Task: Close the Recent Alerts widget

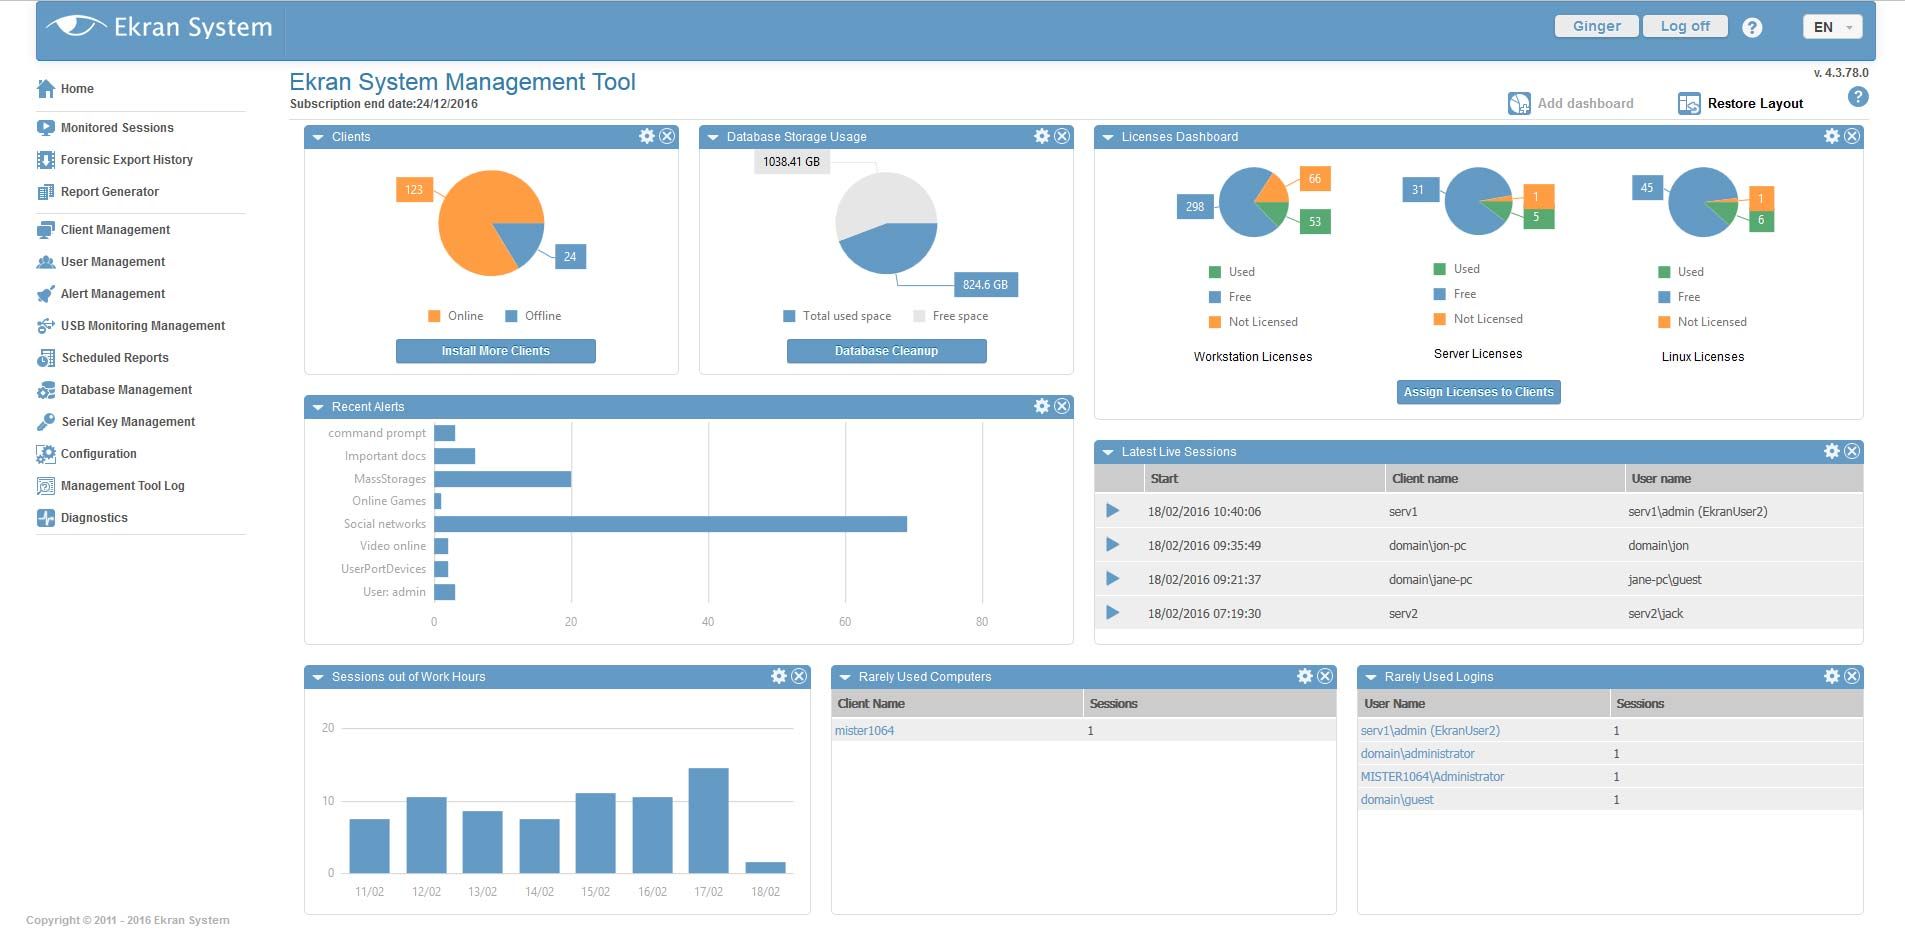Action: tap(1062, 406)
